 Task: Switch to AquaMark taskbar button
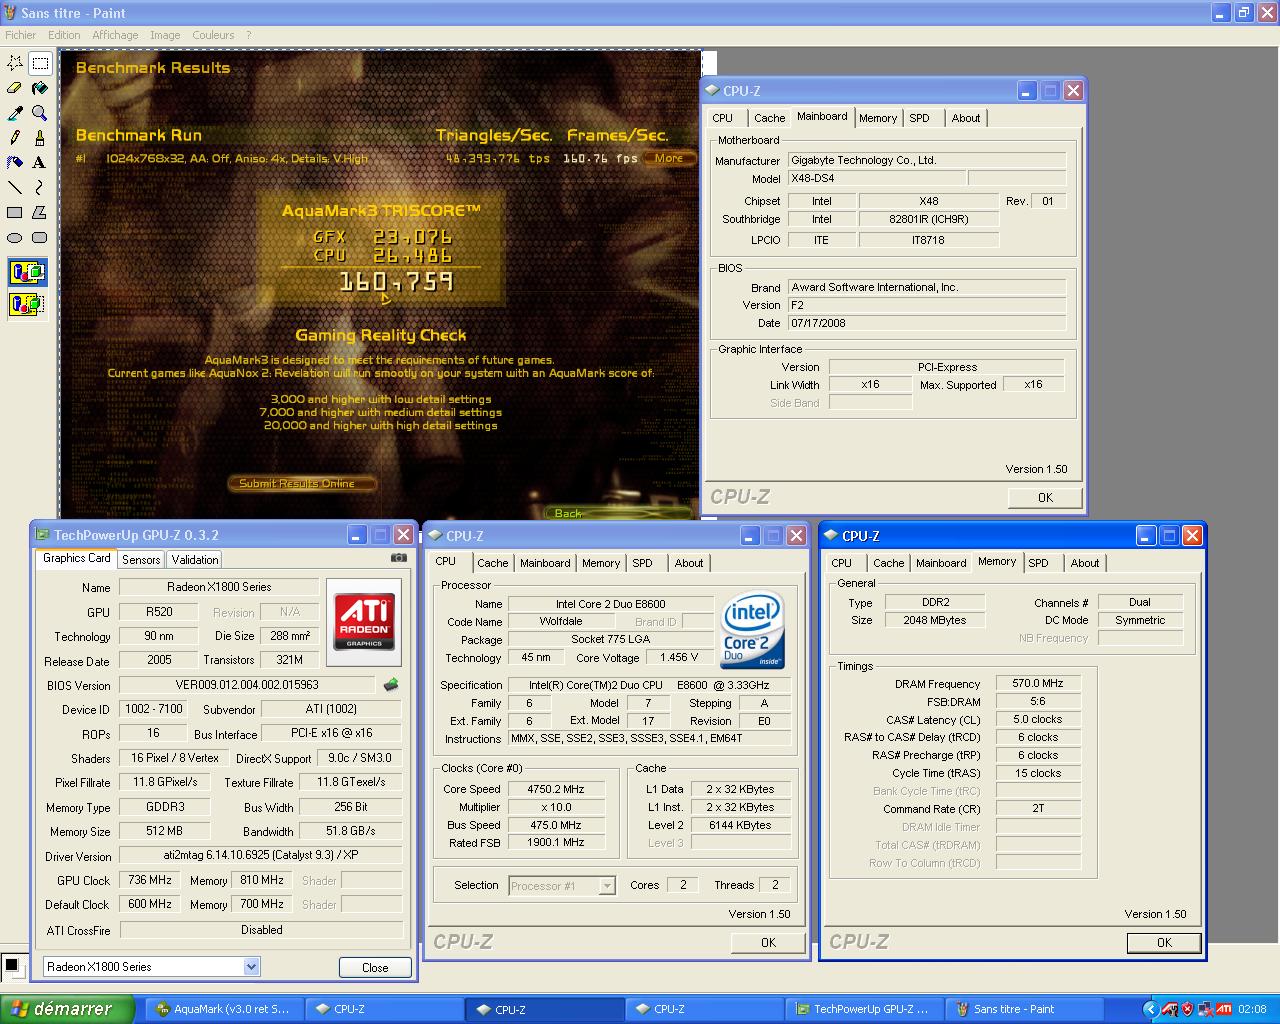[227, 1009]
